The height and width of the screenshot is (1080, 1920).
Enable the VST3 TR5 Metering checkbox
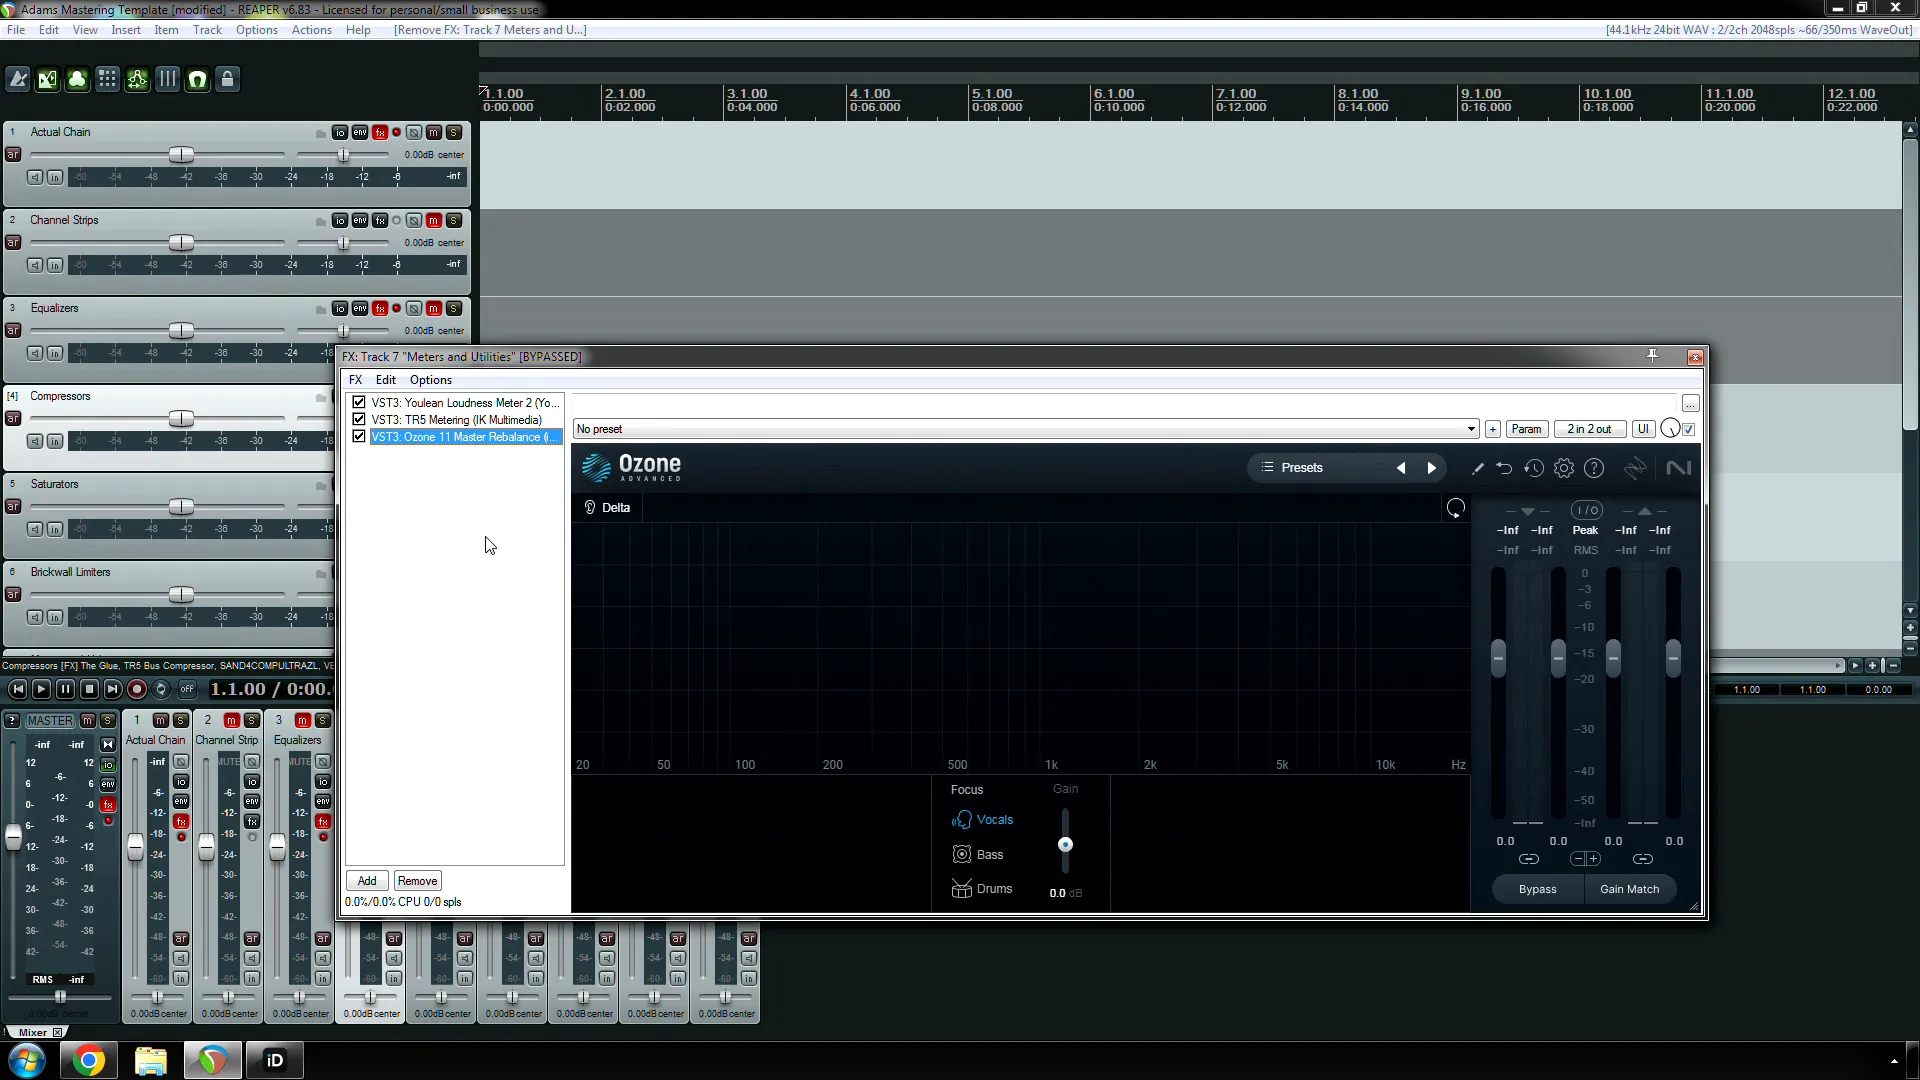(359, 419)
